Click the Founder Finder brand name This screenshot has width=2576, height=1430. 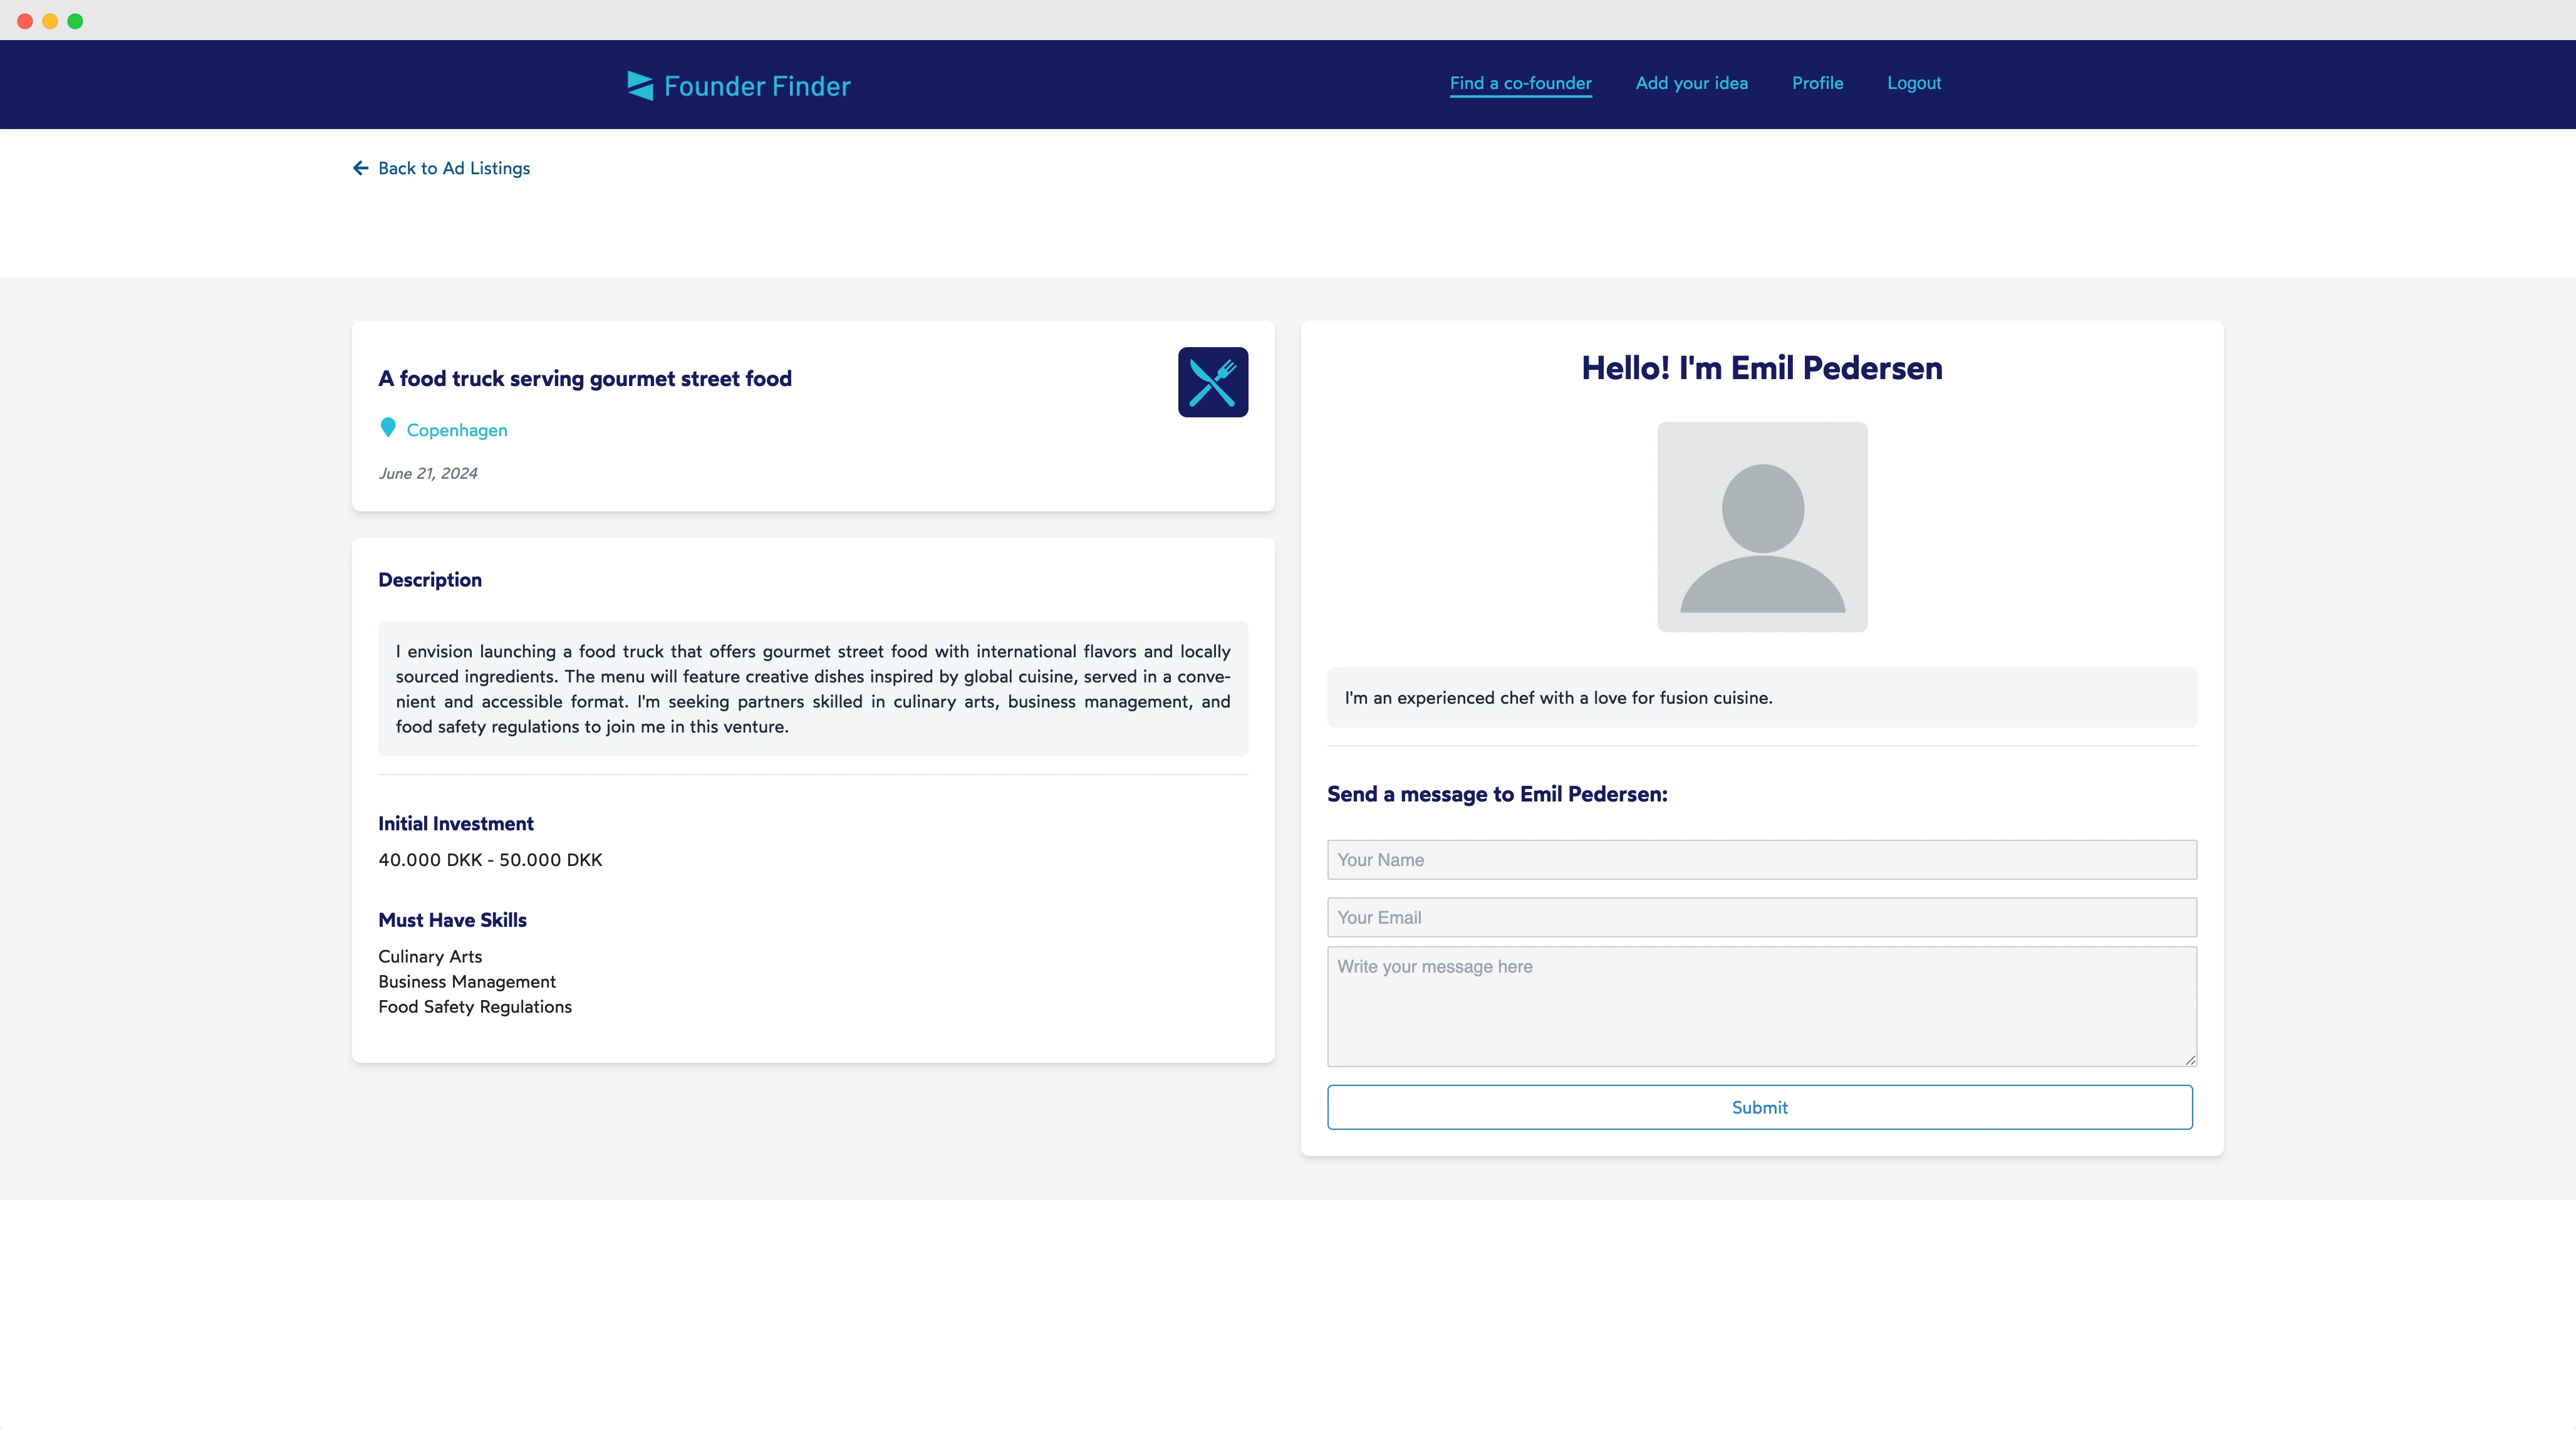point(757,86)
